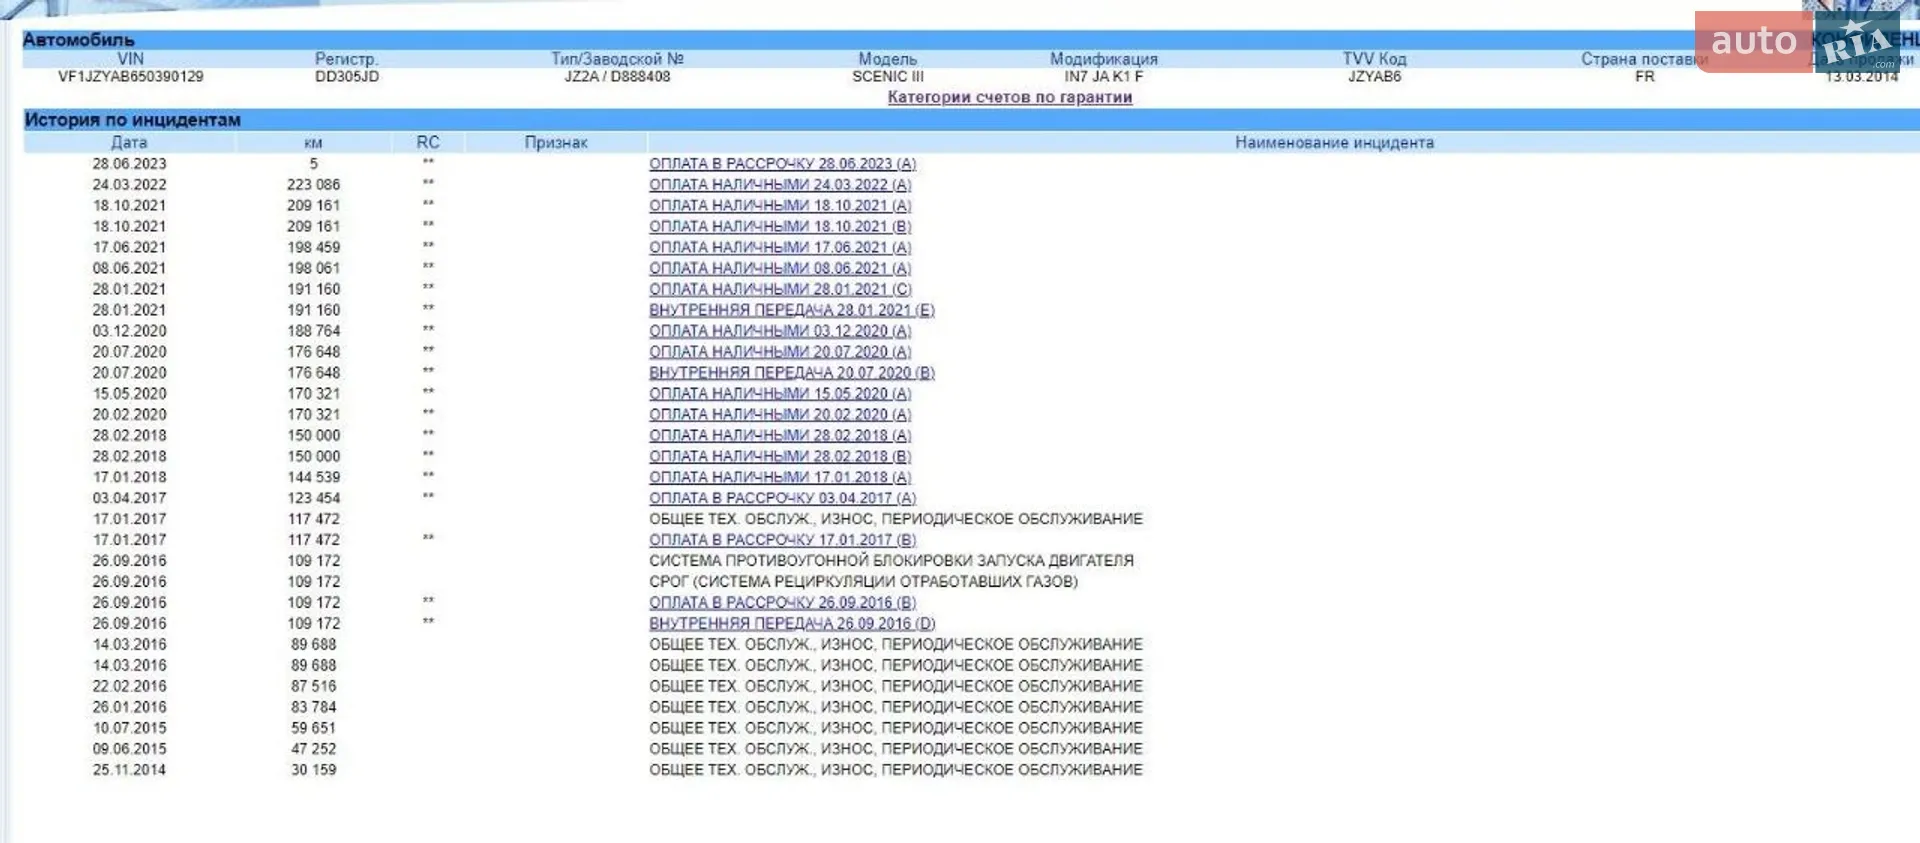1920x843 pixels.
Task: Click the Признак column header
Action: pos(556,143)
